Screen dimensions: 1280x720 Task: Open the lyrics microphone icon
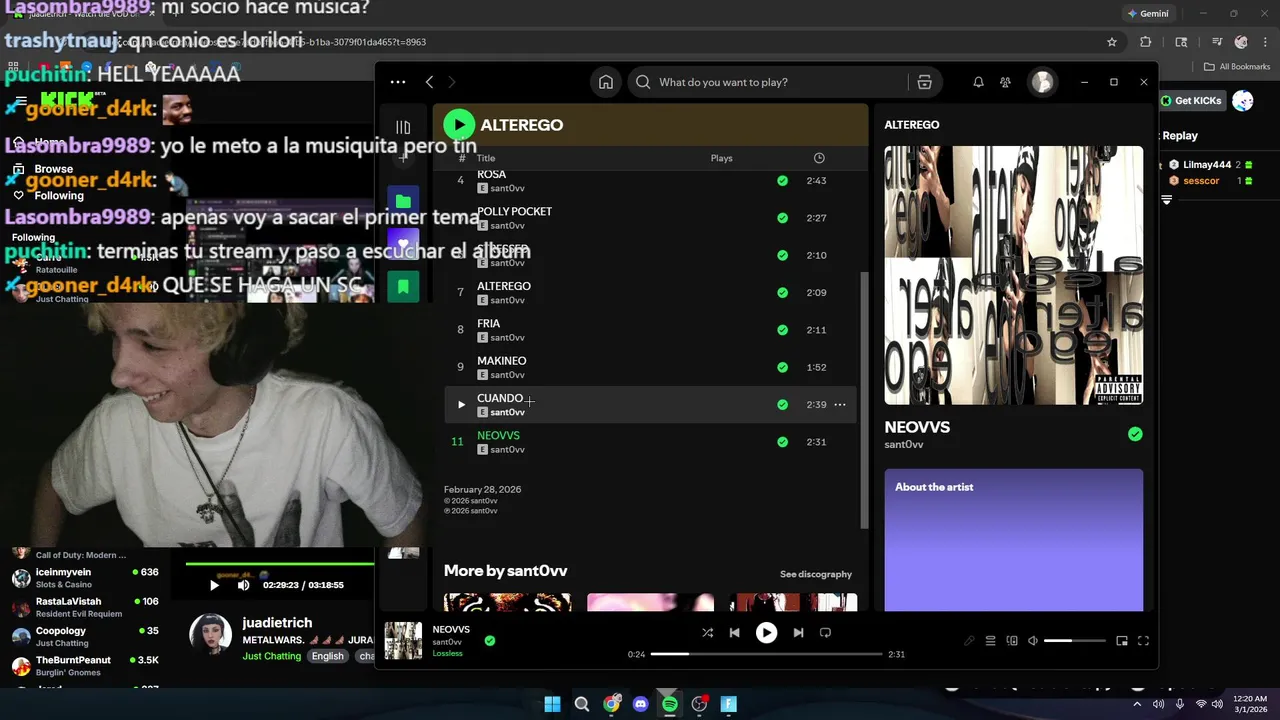point(968,641)
